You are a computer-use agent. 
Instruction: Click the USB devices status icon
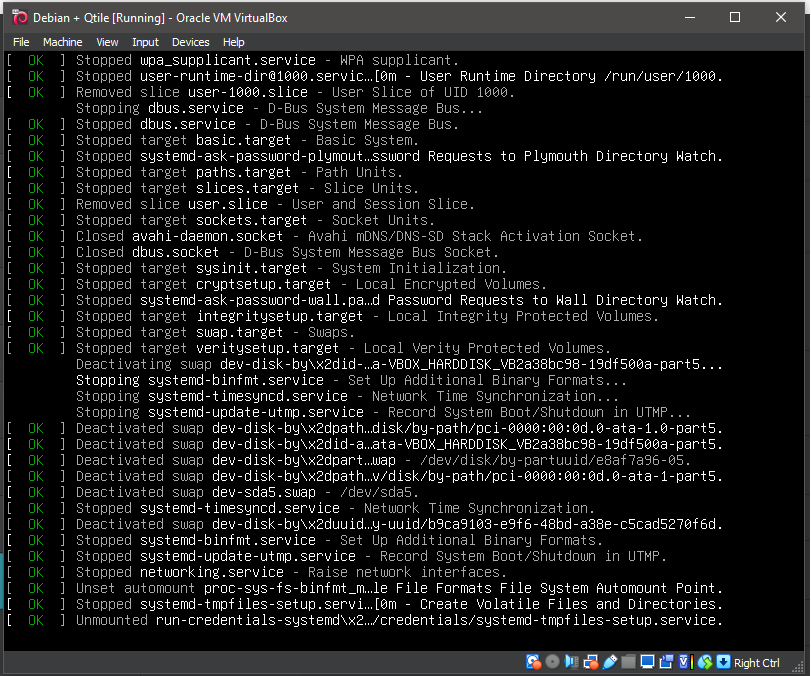point(609,662)
